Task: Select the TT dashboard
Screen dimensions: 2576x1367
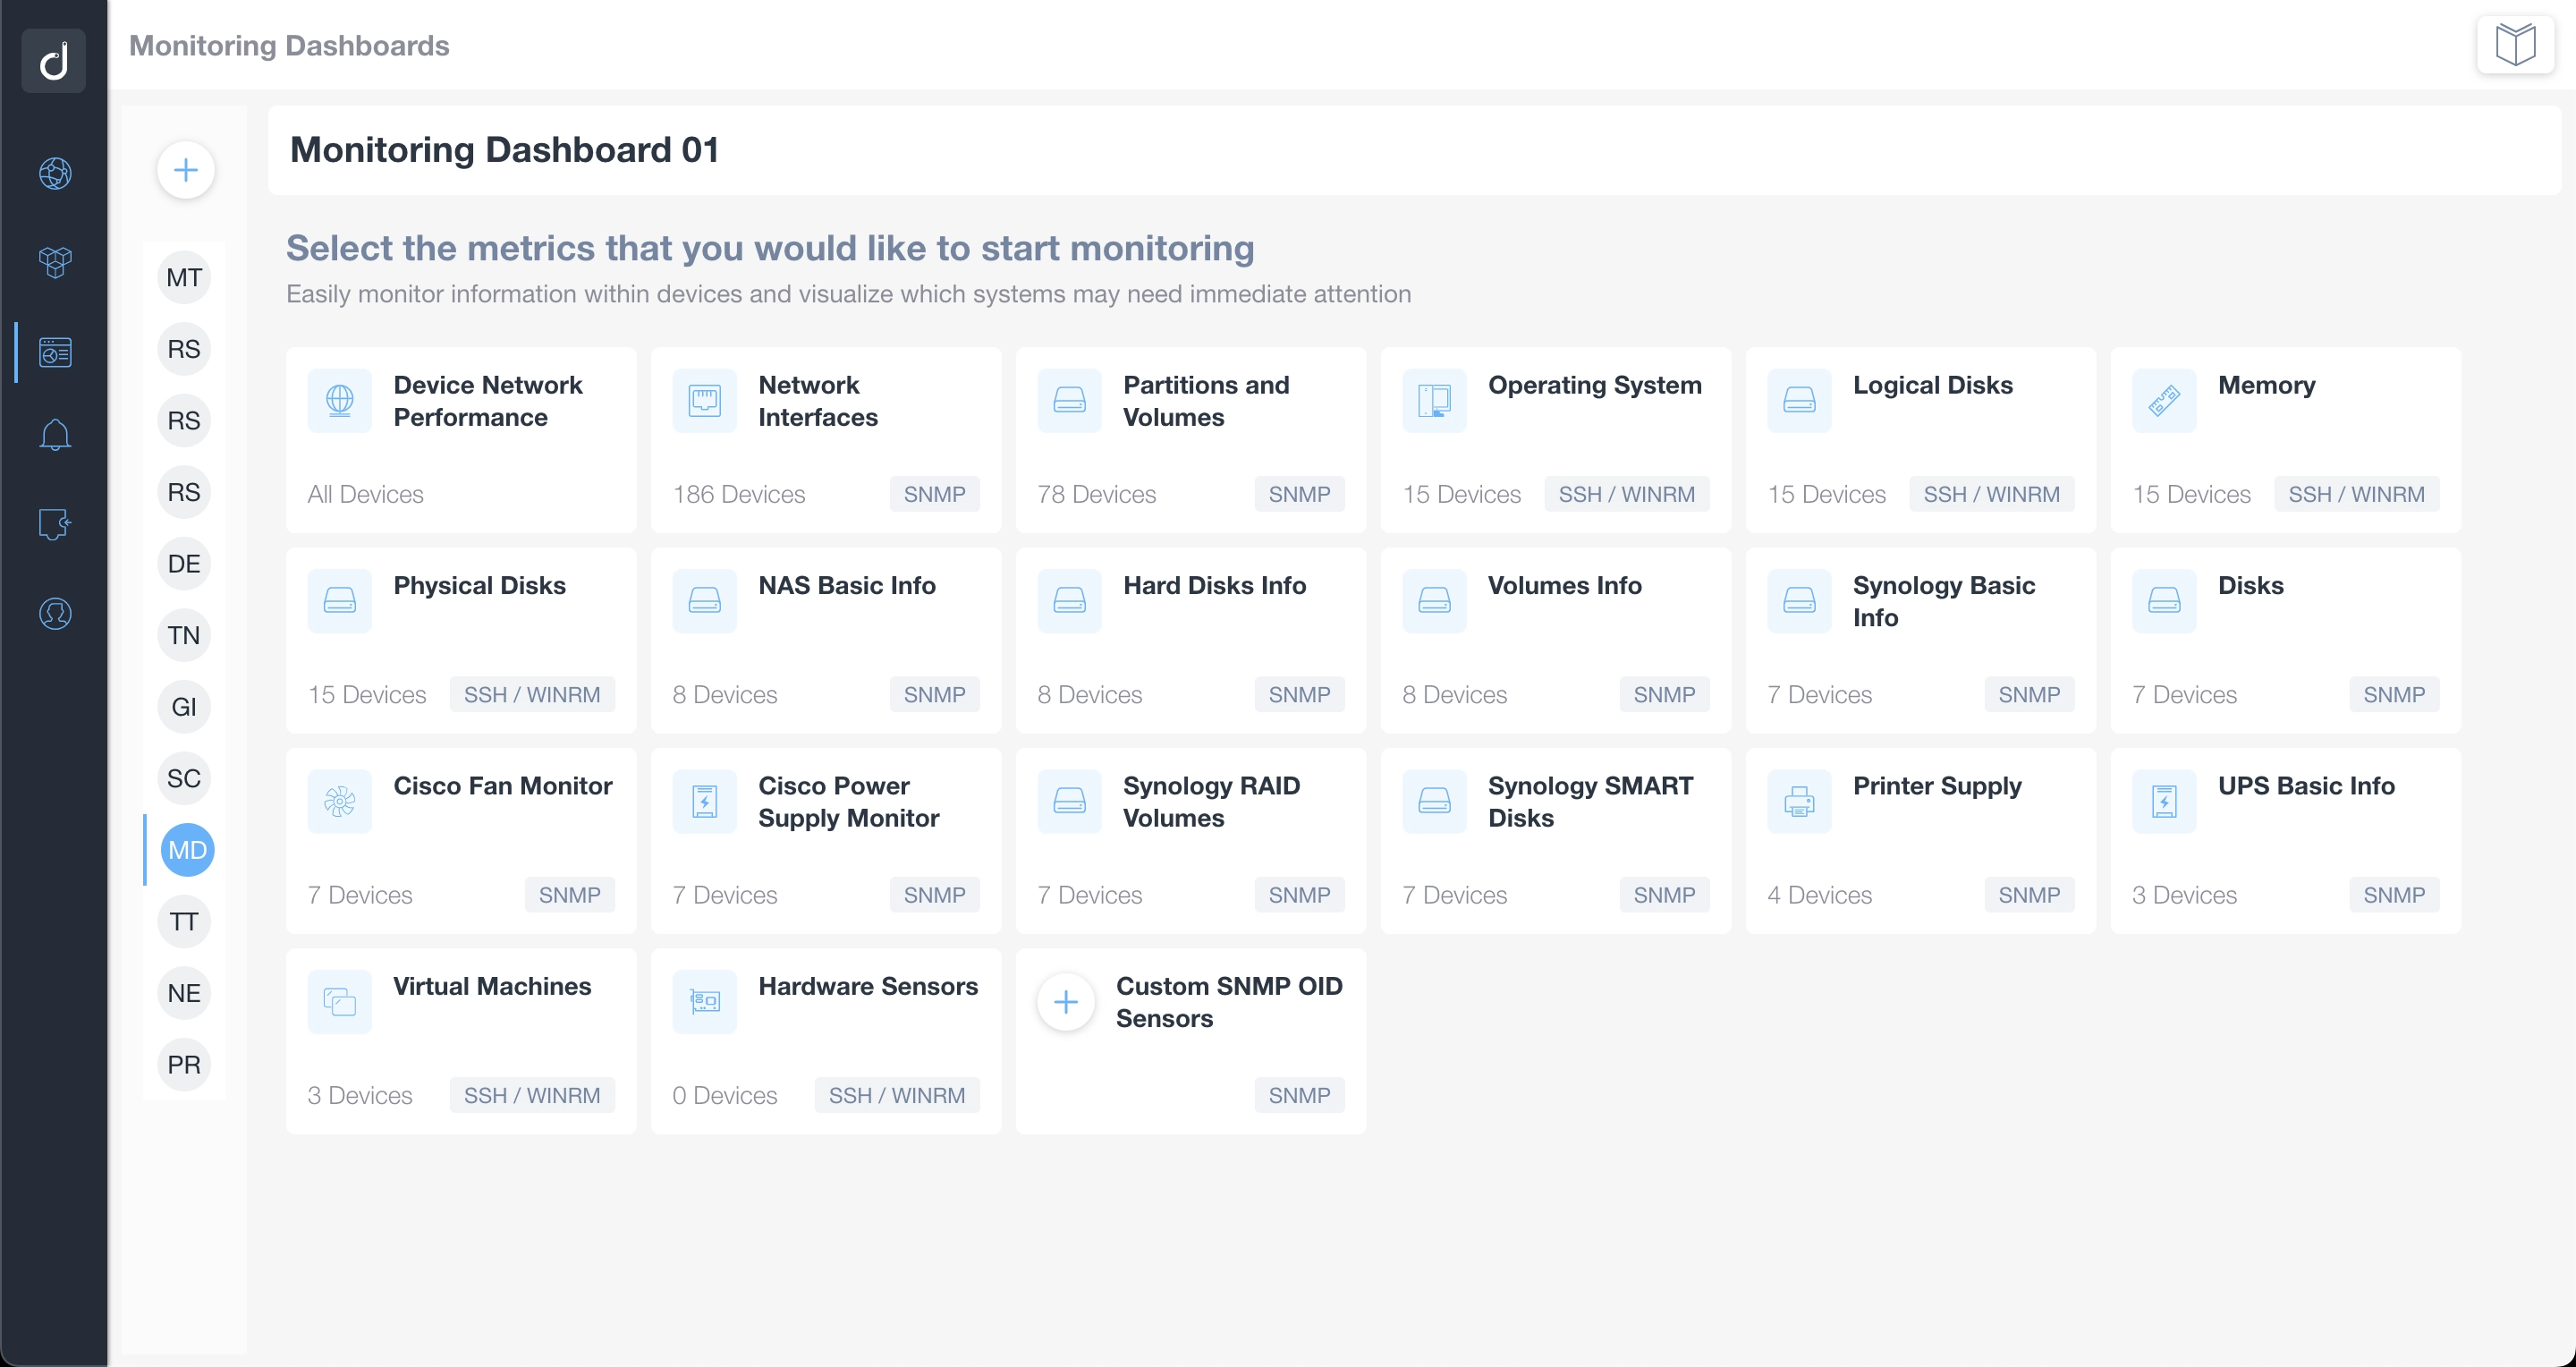Action: [184, 922]
